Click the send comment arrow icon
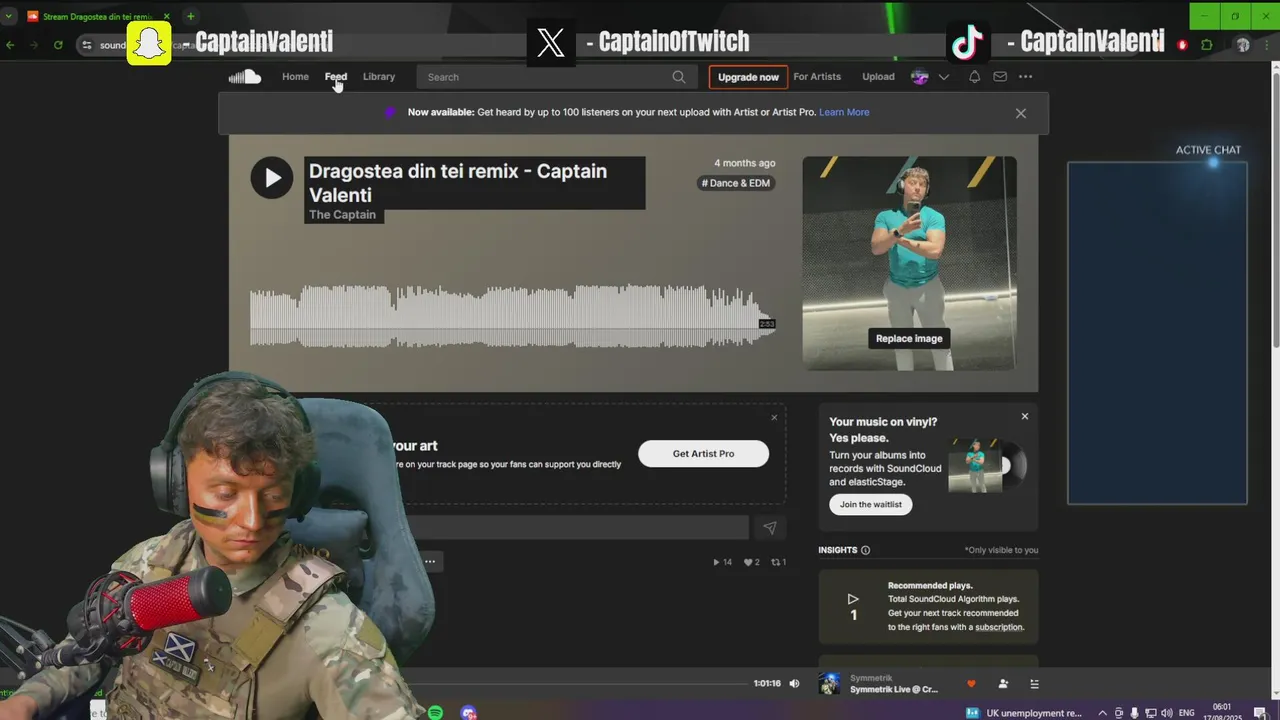 pyautogui.click(x=770, y=528)
